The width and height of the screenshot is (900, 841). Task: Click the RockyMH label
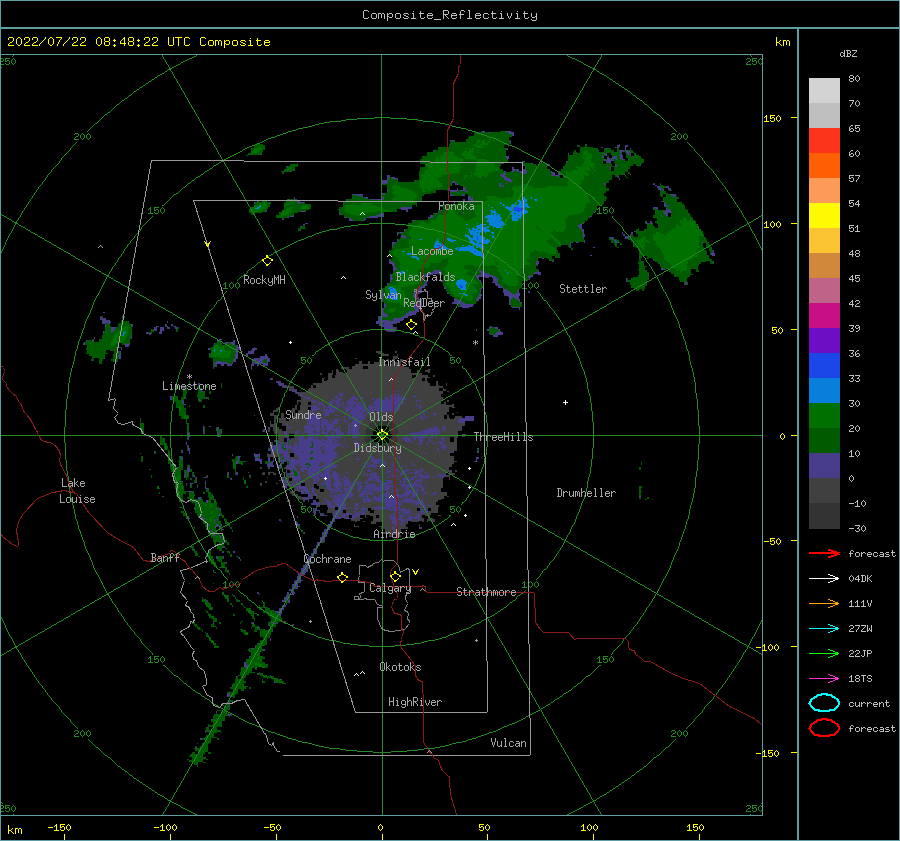264,280
